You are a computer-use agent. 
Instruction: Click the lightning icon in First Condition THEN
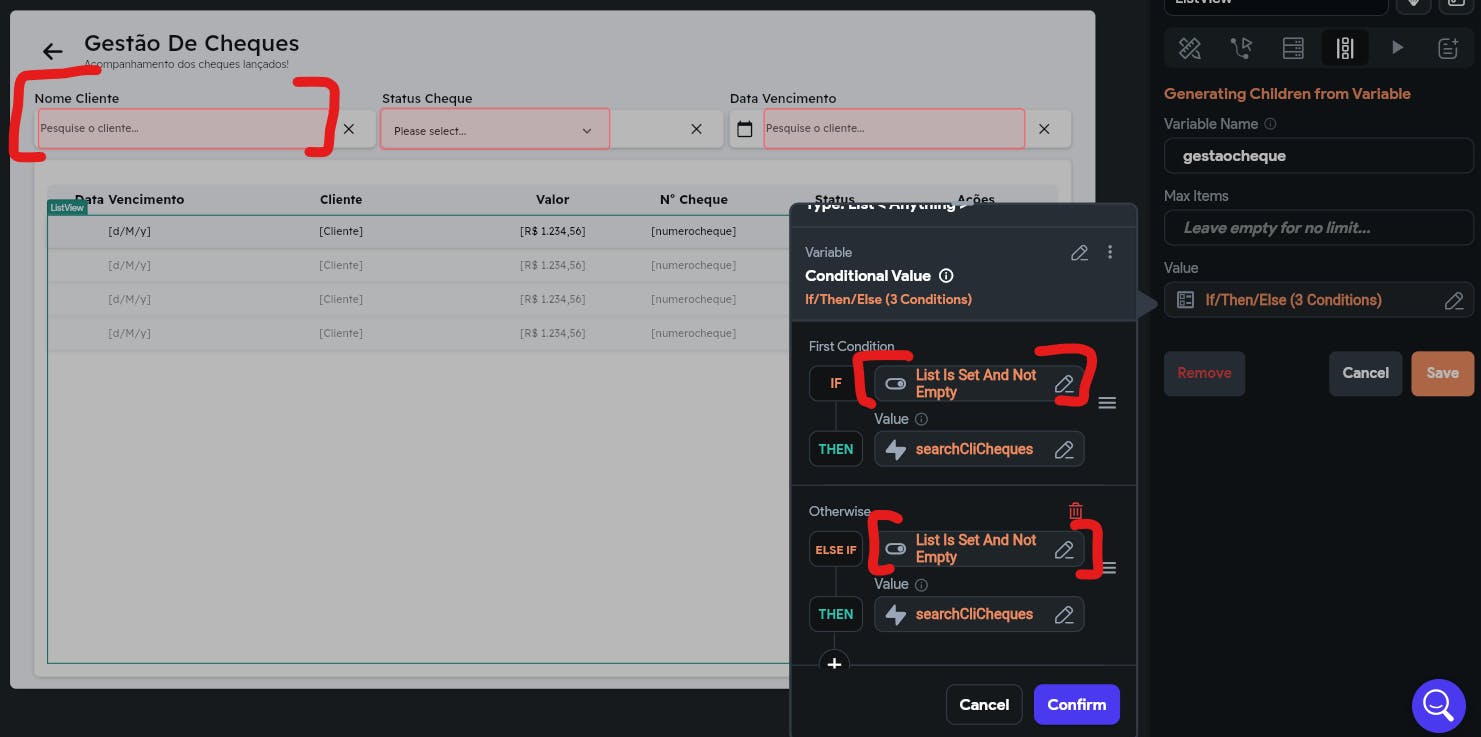pyautogui.click(x=895, y=450)
